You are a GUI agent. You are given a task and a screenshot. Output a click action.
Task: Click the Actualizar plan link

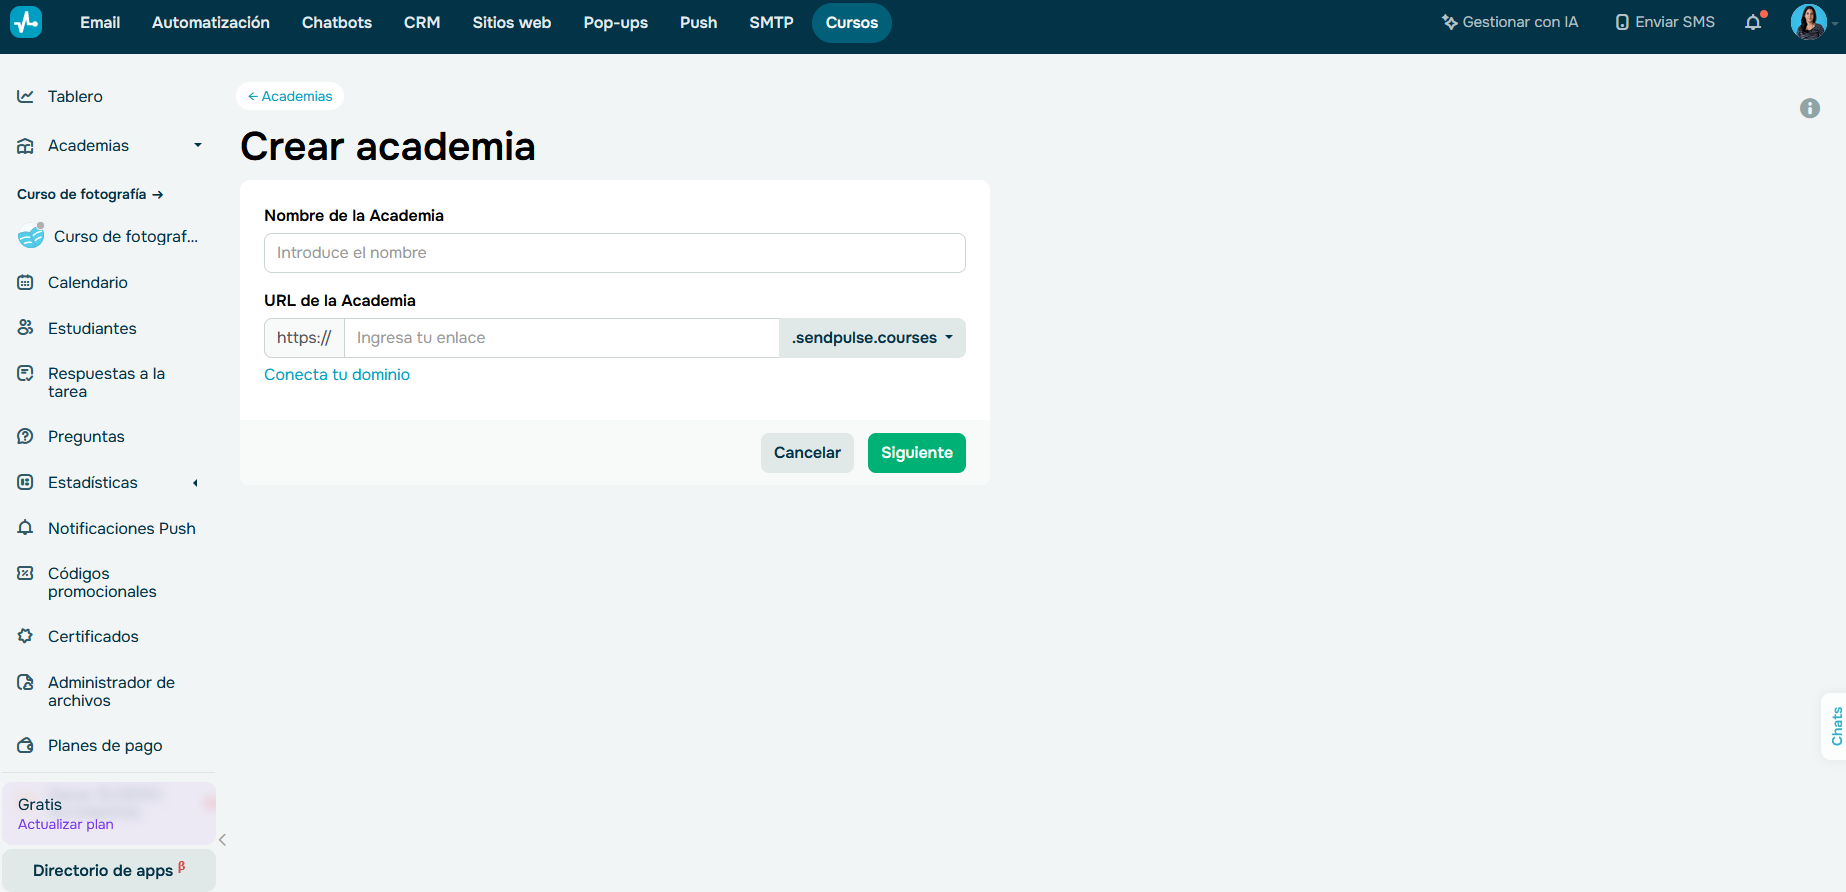pyautogui.click(x=66, y=824)
